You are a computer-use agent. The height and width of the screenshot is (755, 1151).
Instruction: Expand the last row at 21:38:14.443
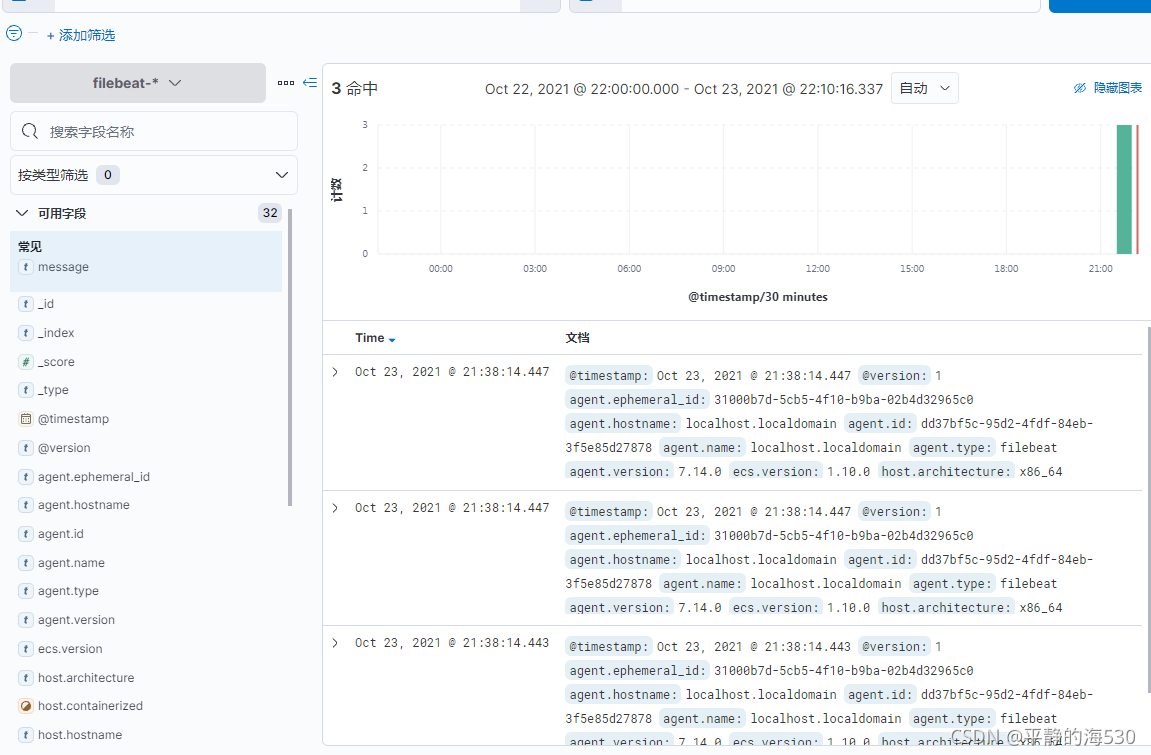coord(335,643)
